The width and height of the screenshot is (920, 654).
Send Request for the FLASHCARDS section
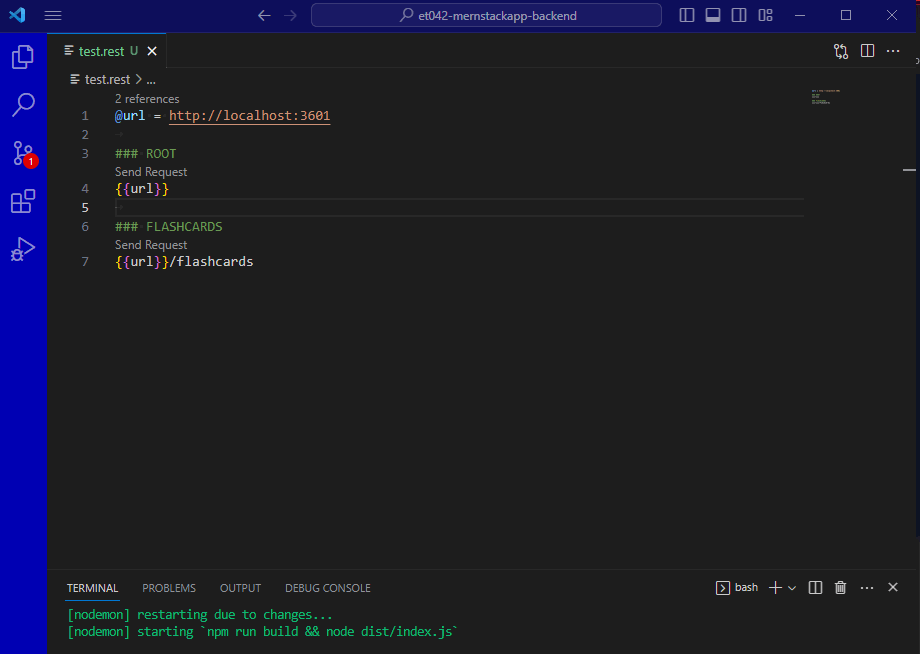tap(151, 245)
